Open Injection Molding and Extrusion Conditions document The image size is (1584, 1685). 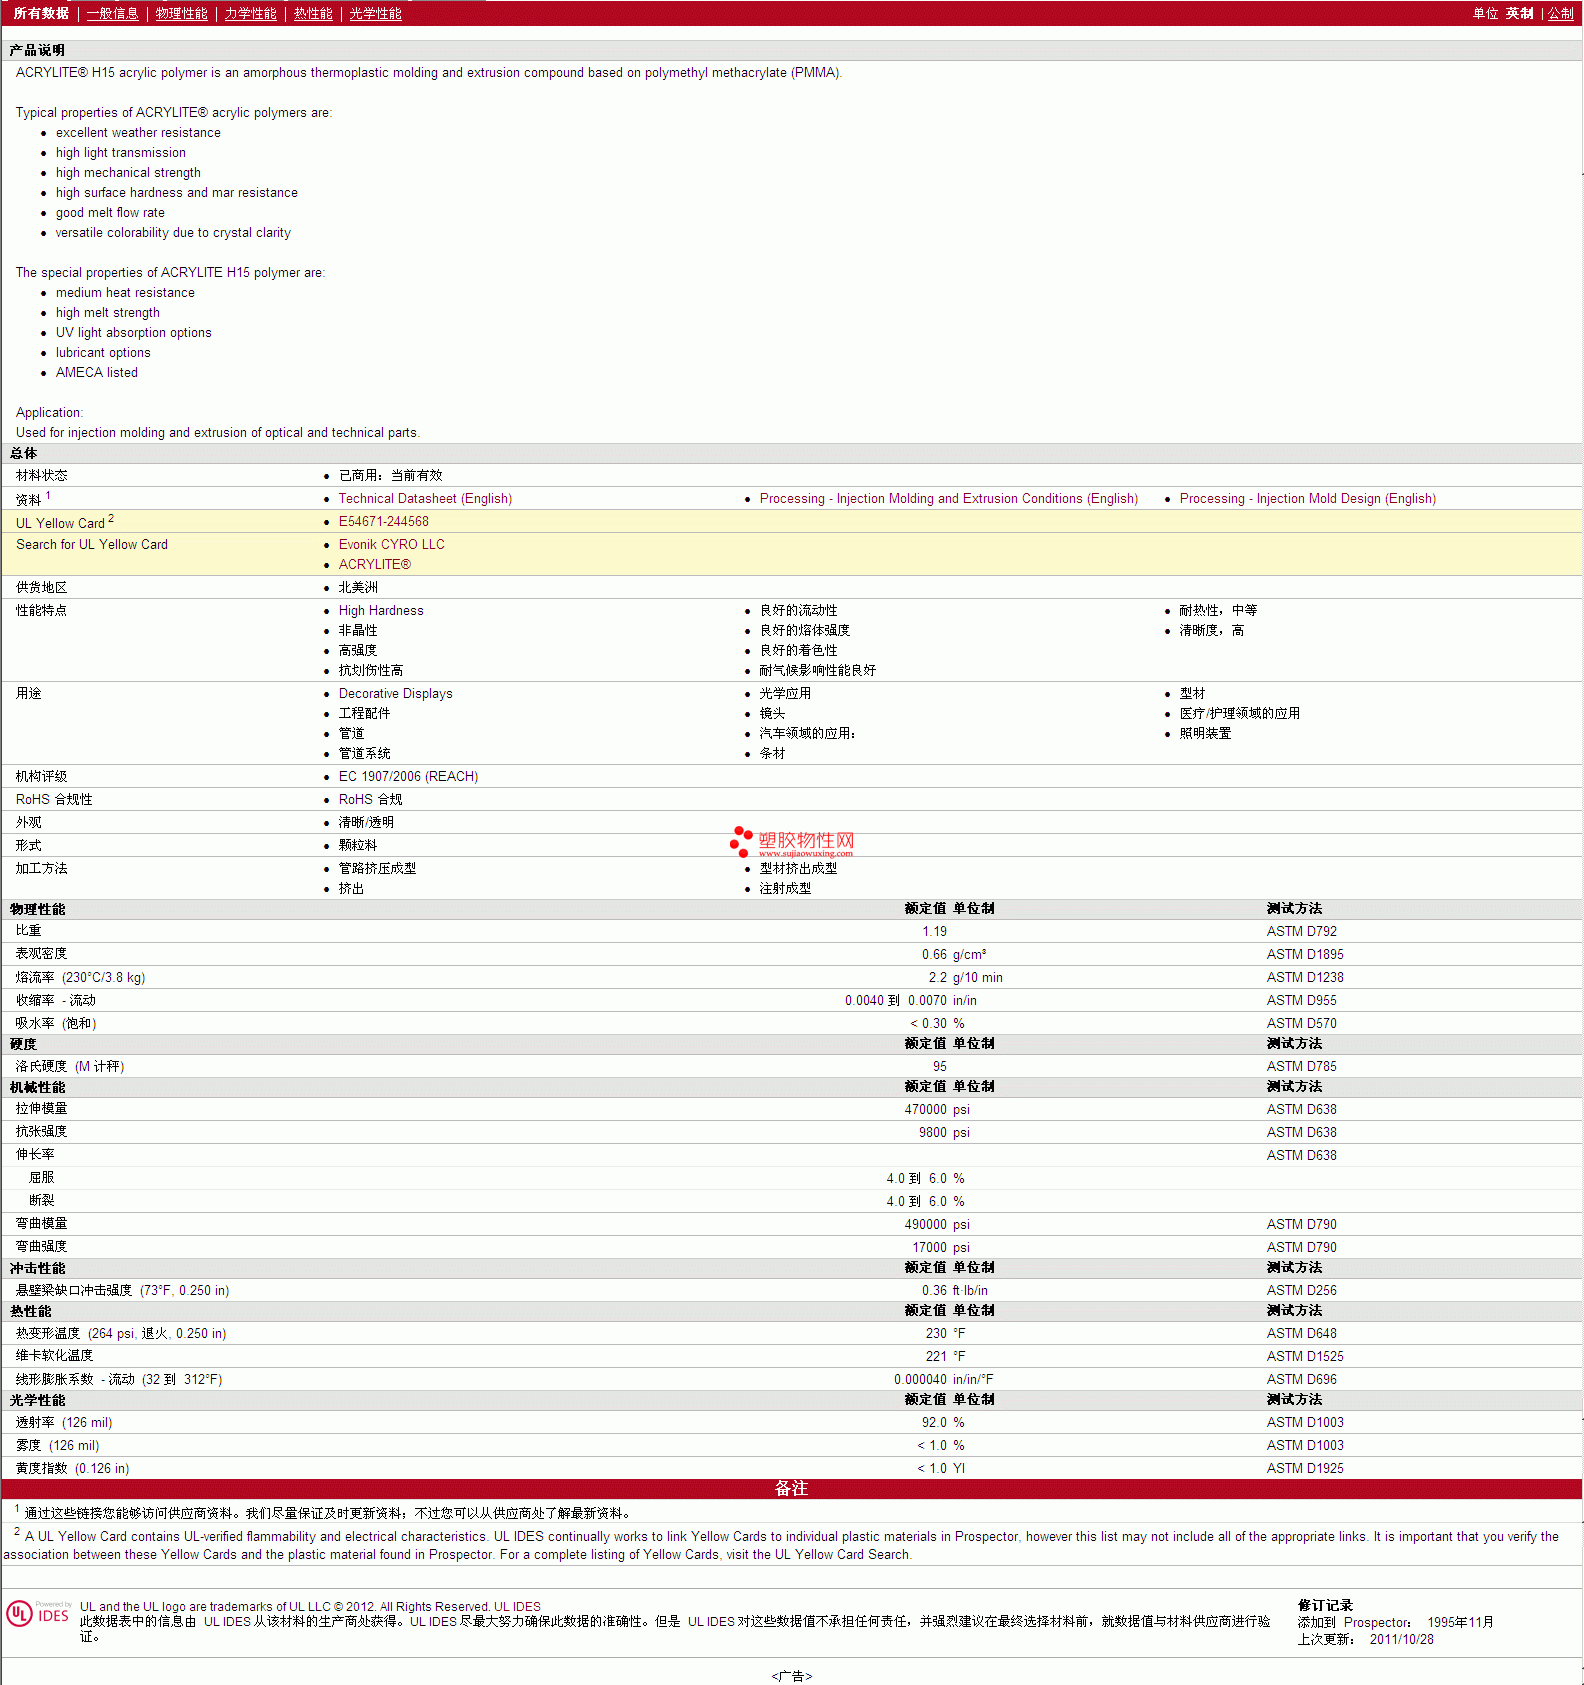(948, 498)
